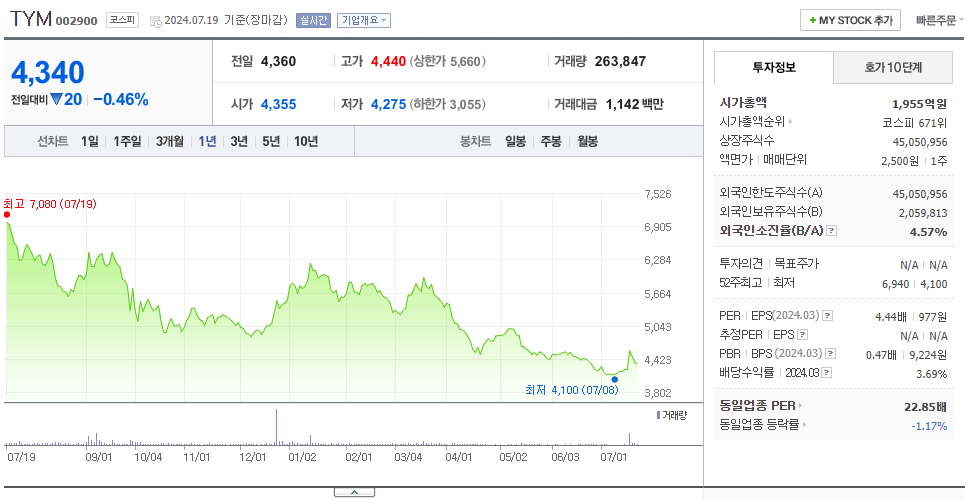Click the 2,059,813 foreign-held shares value

coord(920,213)
